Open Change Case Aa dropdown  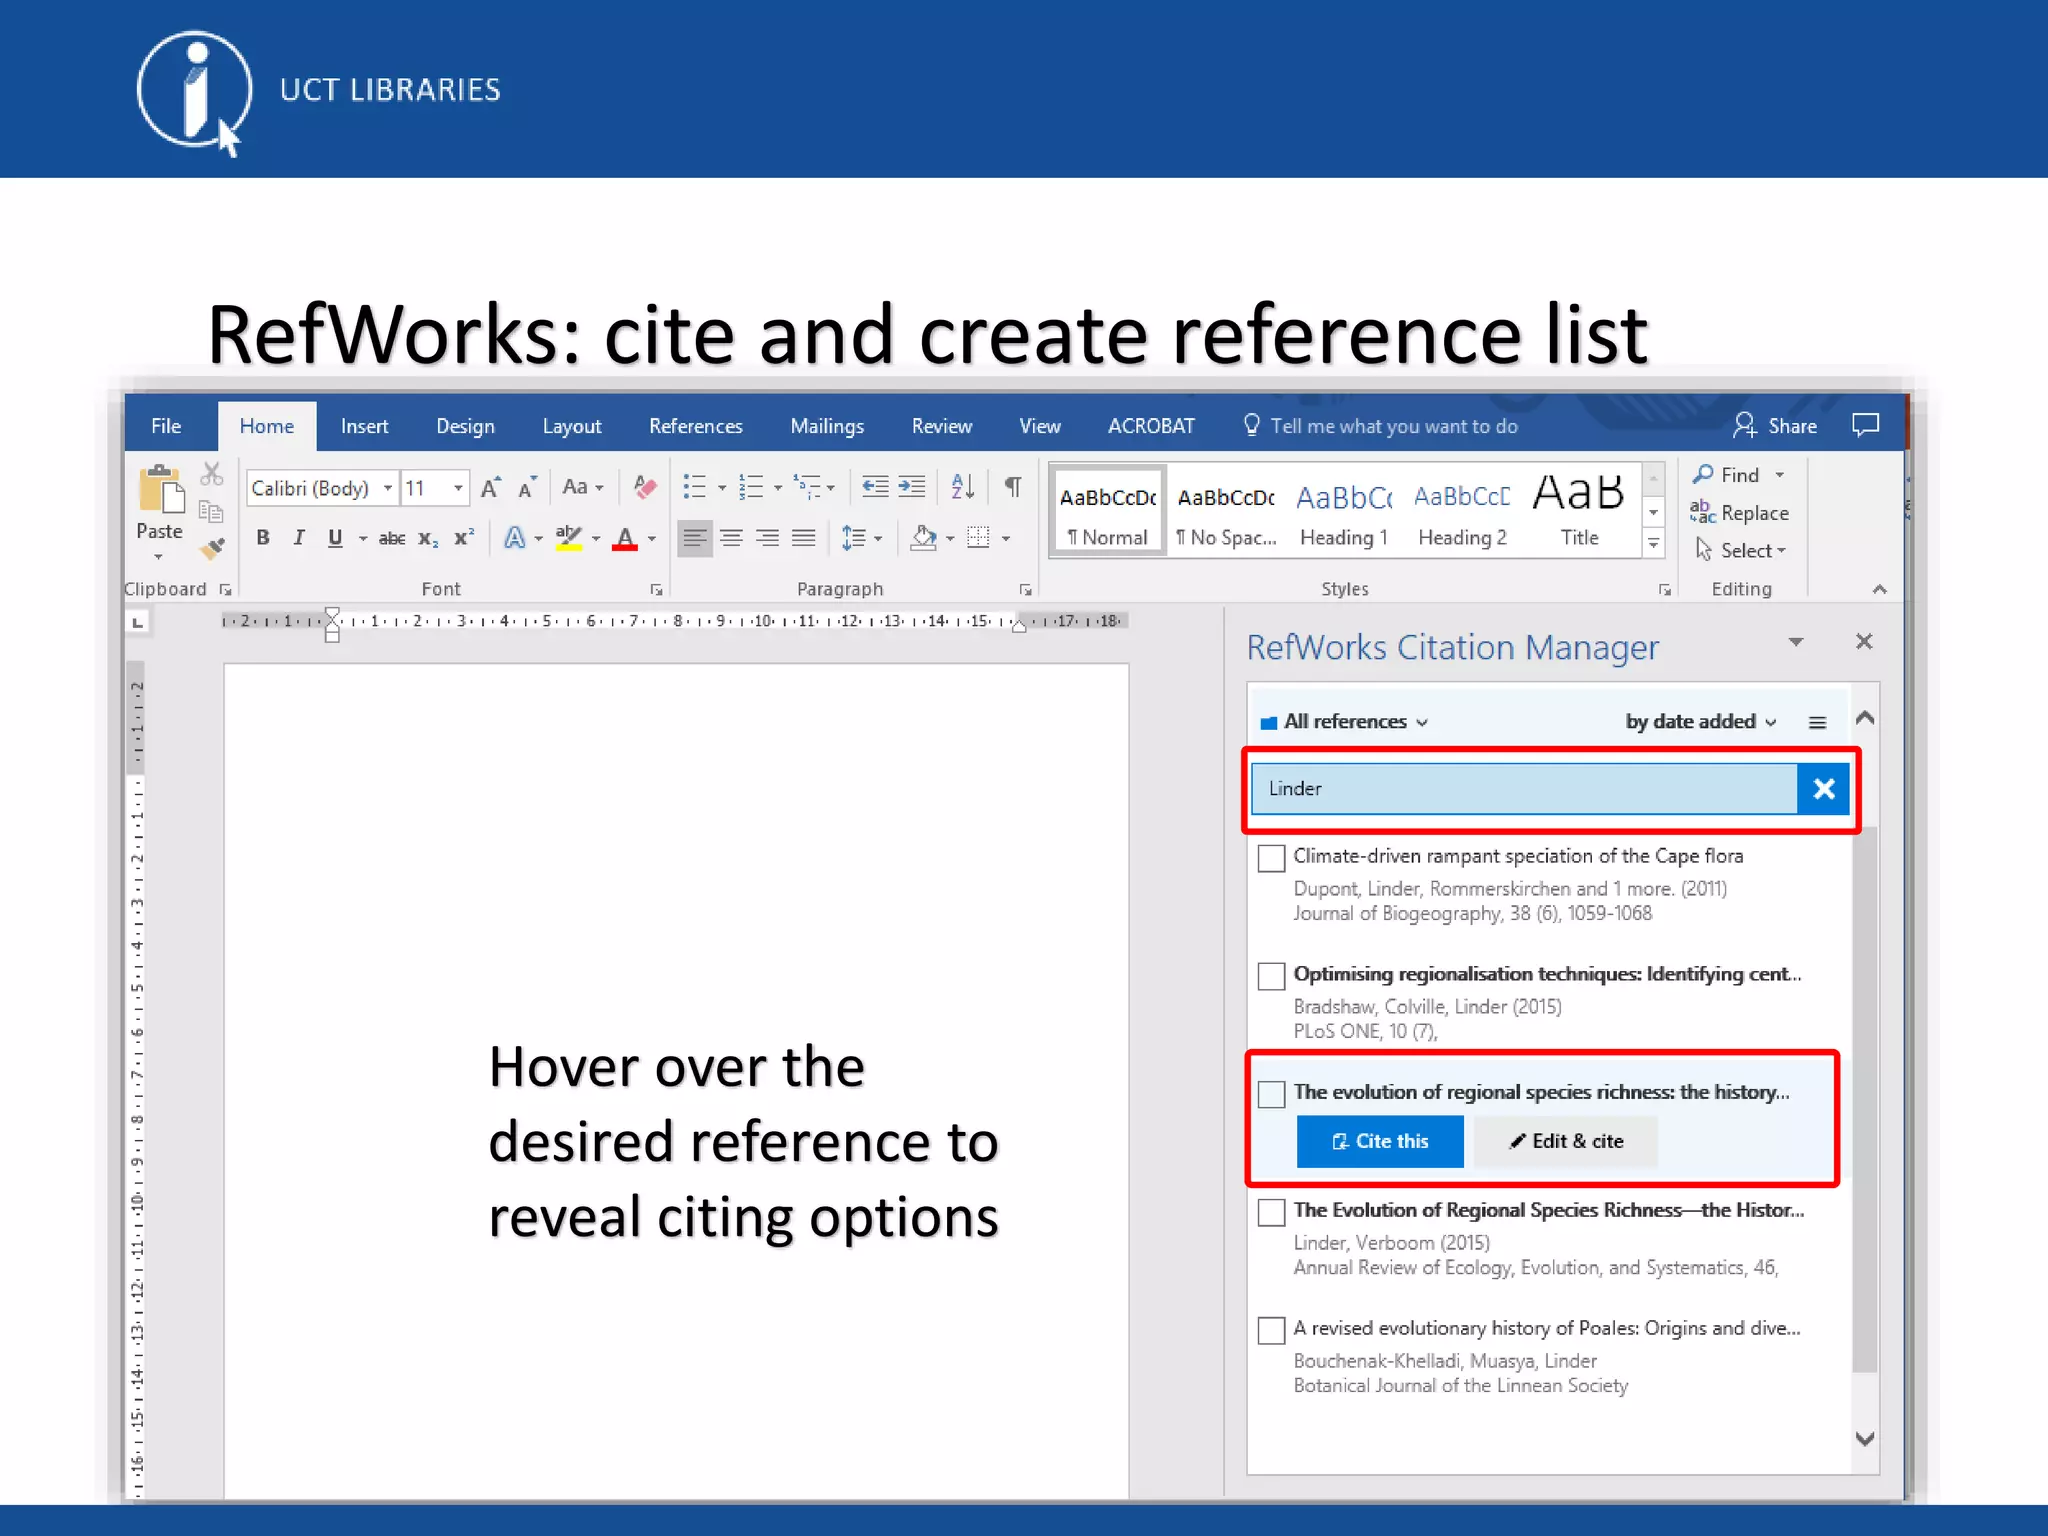(582, 487)
